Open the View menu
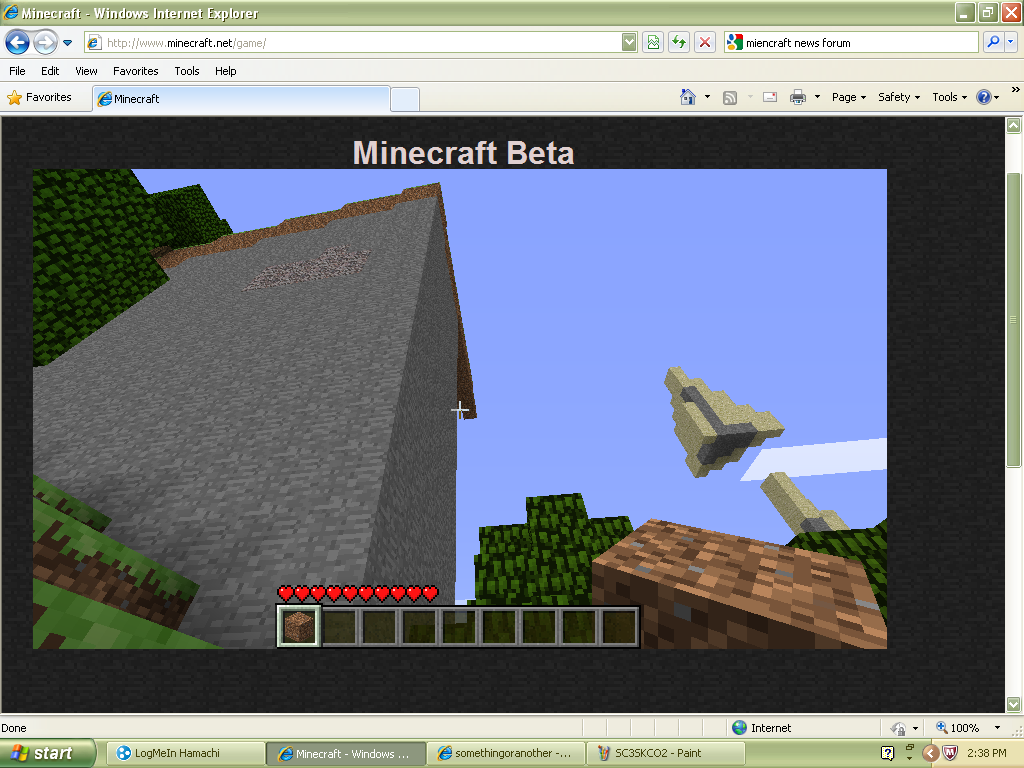Image resolution: width=1024 pixels, height=768 pixels. (x=86, y=71)
